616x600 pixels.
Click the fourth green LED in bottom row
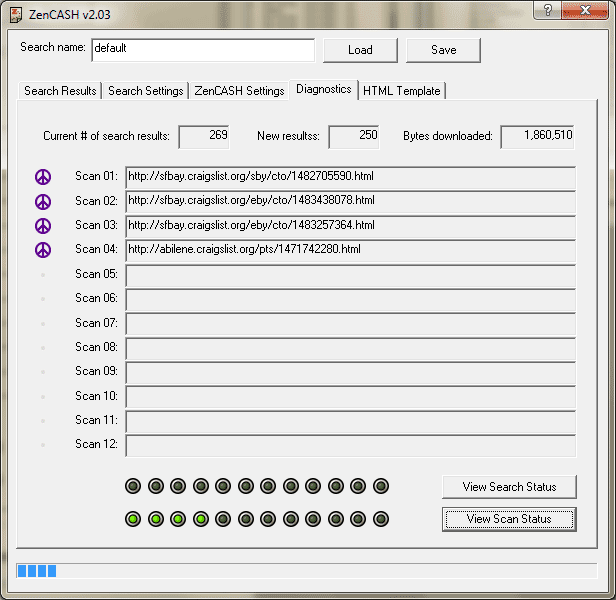pos(201,519)
